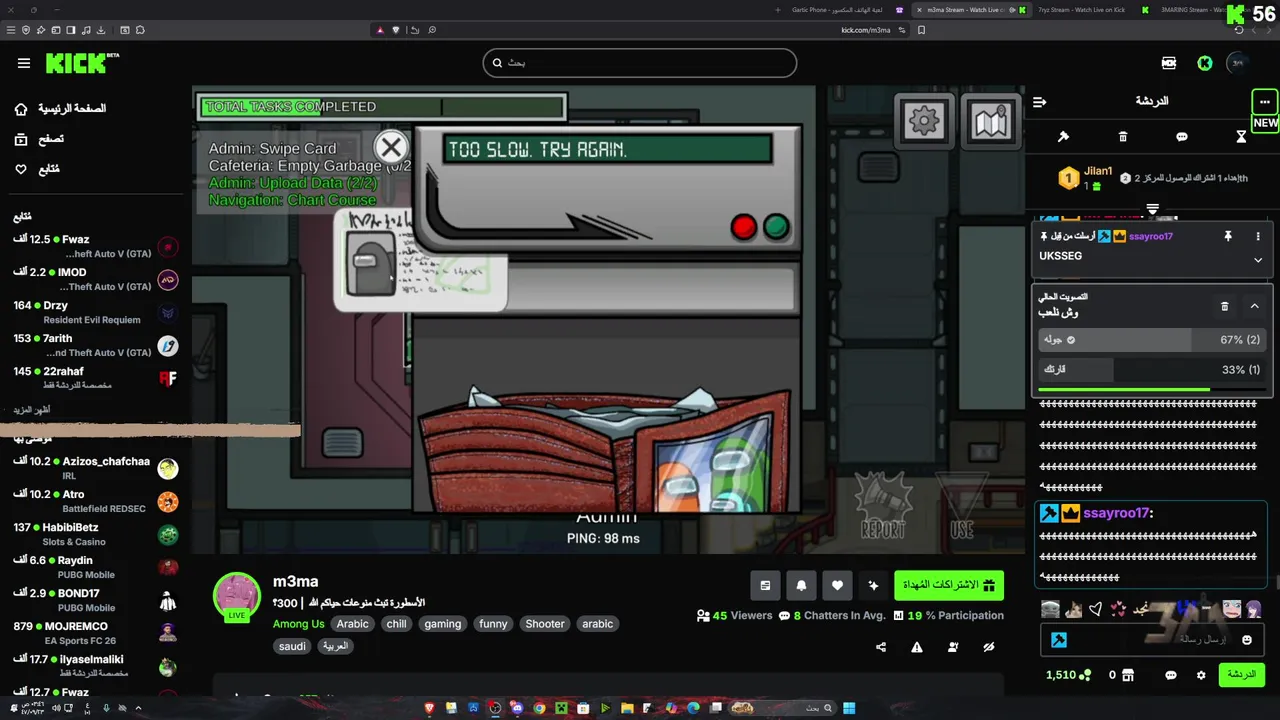
Task: Toggle follow with the heart button
Action: [837, 585]
